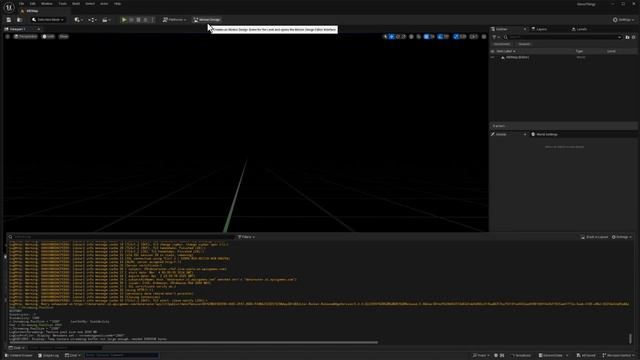Open the toolbar Settings dropdown at top right
This screenshot has width=640, height=360.
[623, 20]
